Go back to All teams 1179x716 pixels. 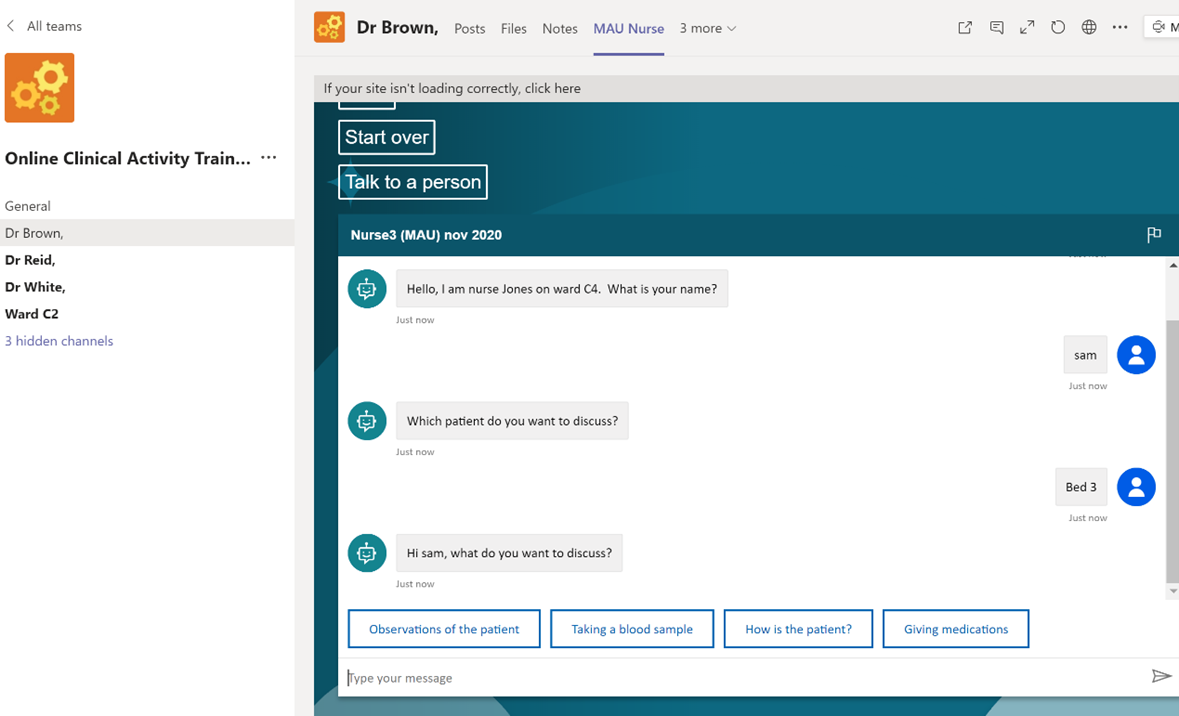(x=44, y=26)
